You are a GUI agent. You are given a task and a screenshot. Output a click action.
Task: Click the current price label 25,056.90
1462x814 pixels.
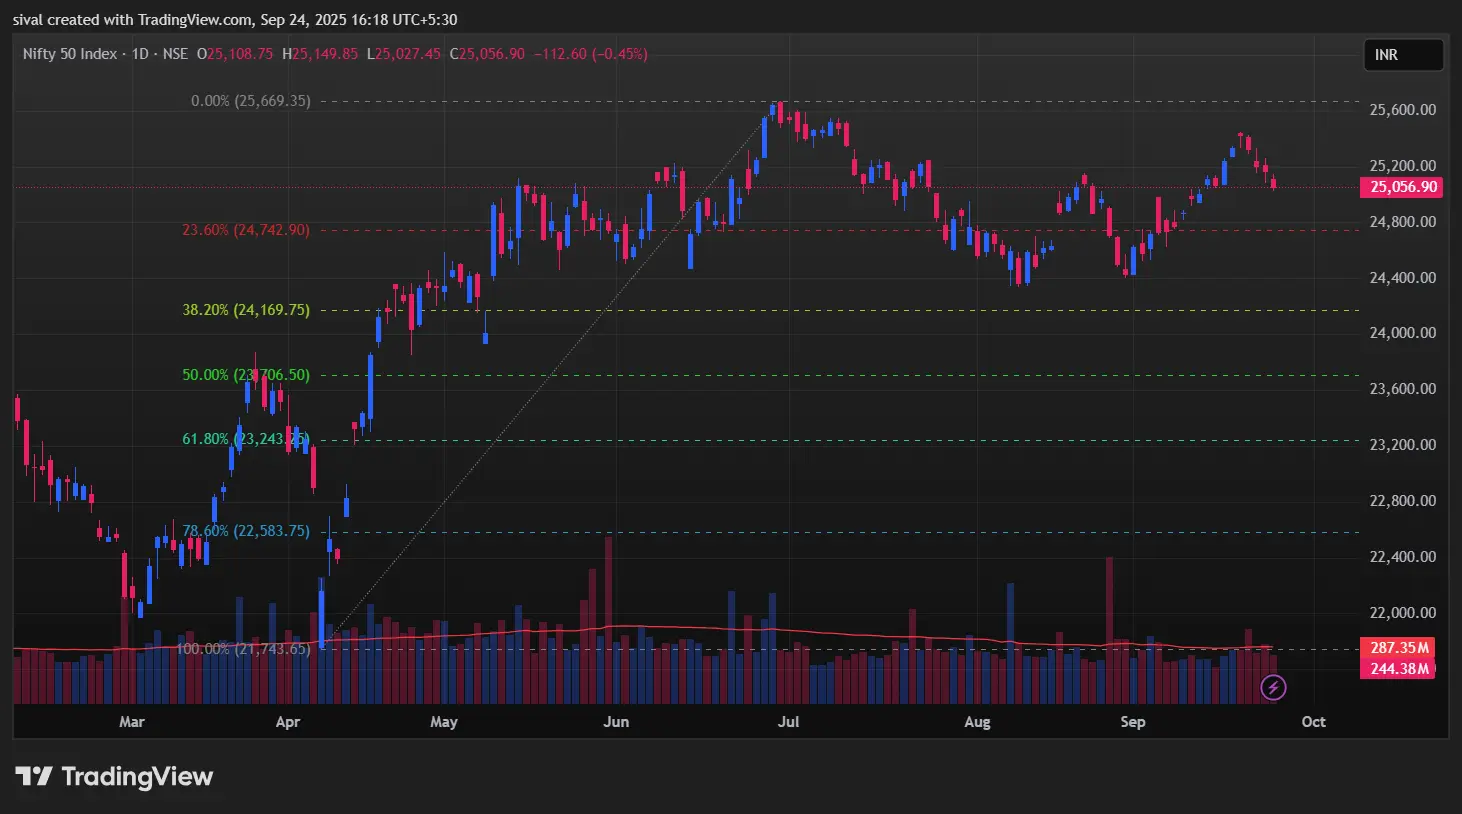coord(1401,187)
